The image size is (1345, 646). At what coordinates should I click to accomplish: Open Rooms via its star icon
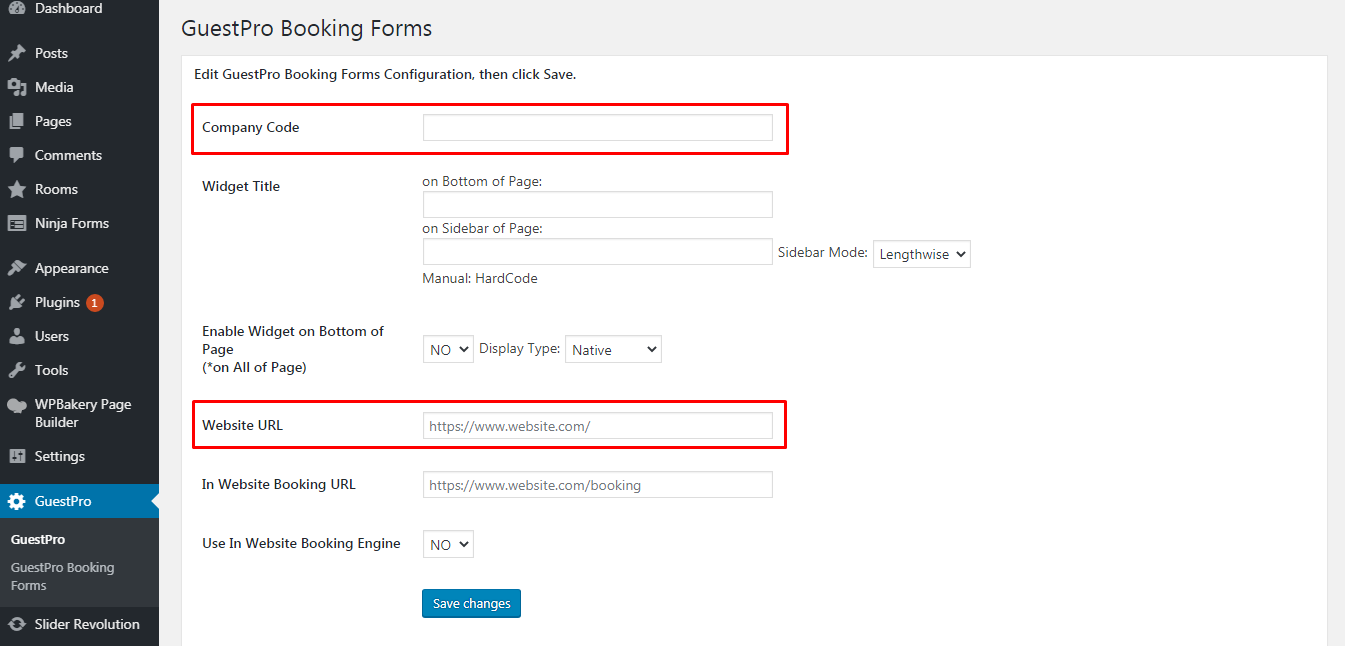pos(16,189)
